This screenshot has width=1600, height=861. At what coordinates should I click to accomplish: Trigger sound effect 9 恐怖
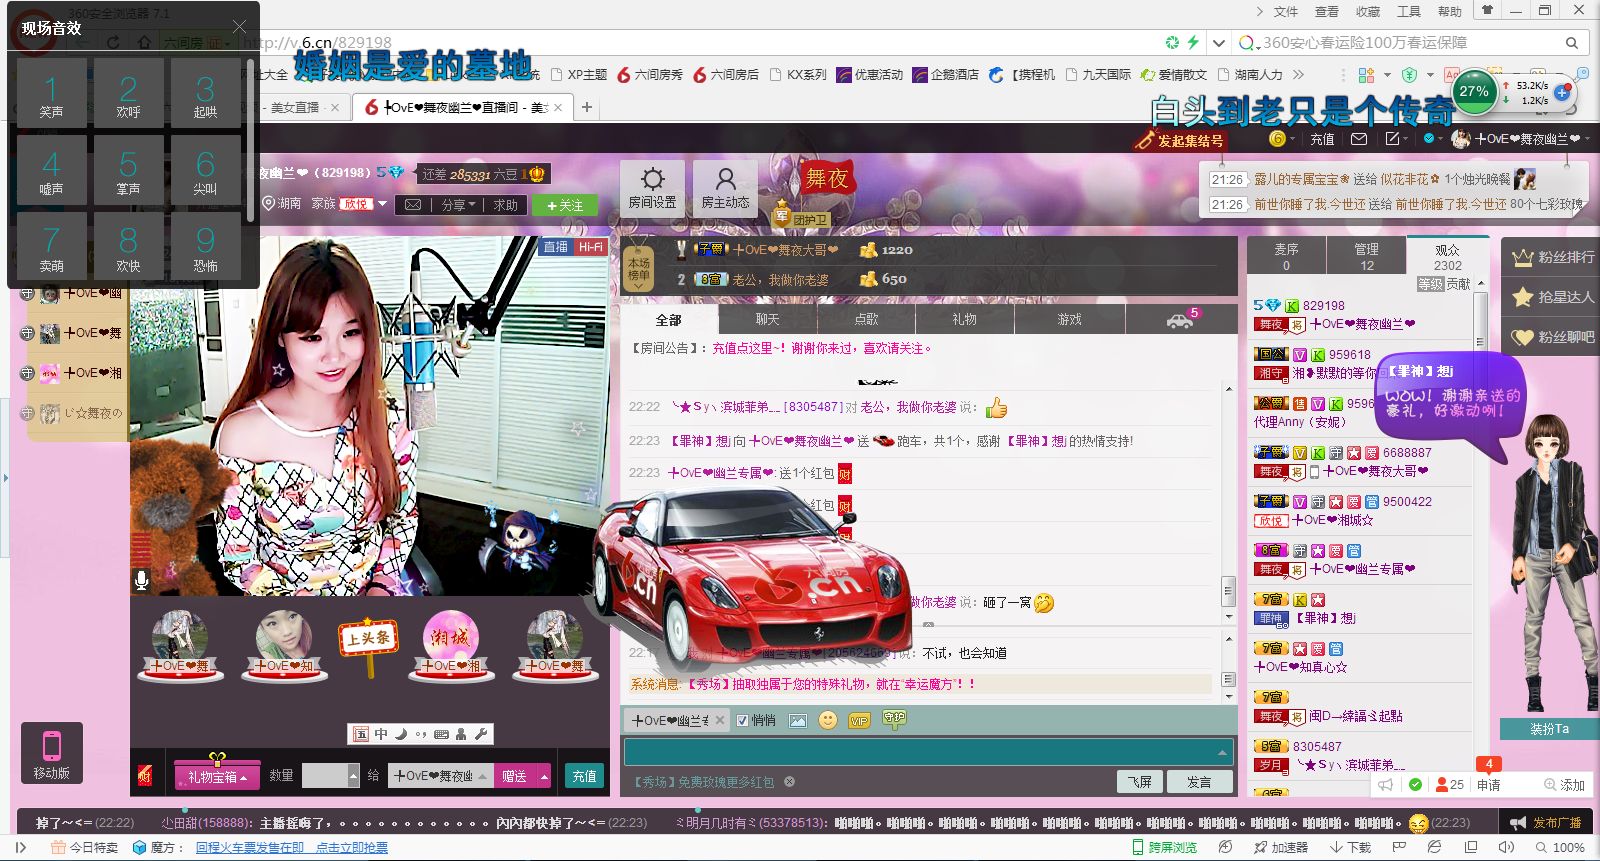(x=205, y=246)
